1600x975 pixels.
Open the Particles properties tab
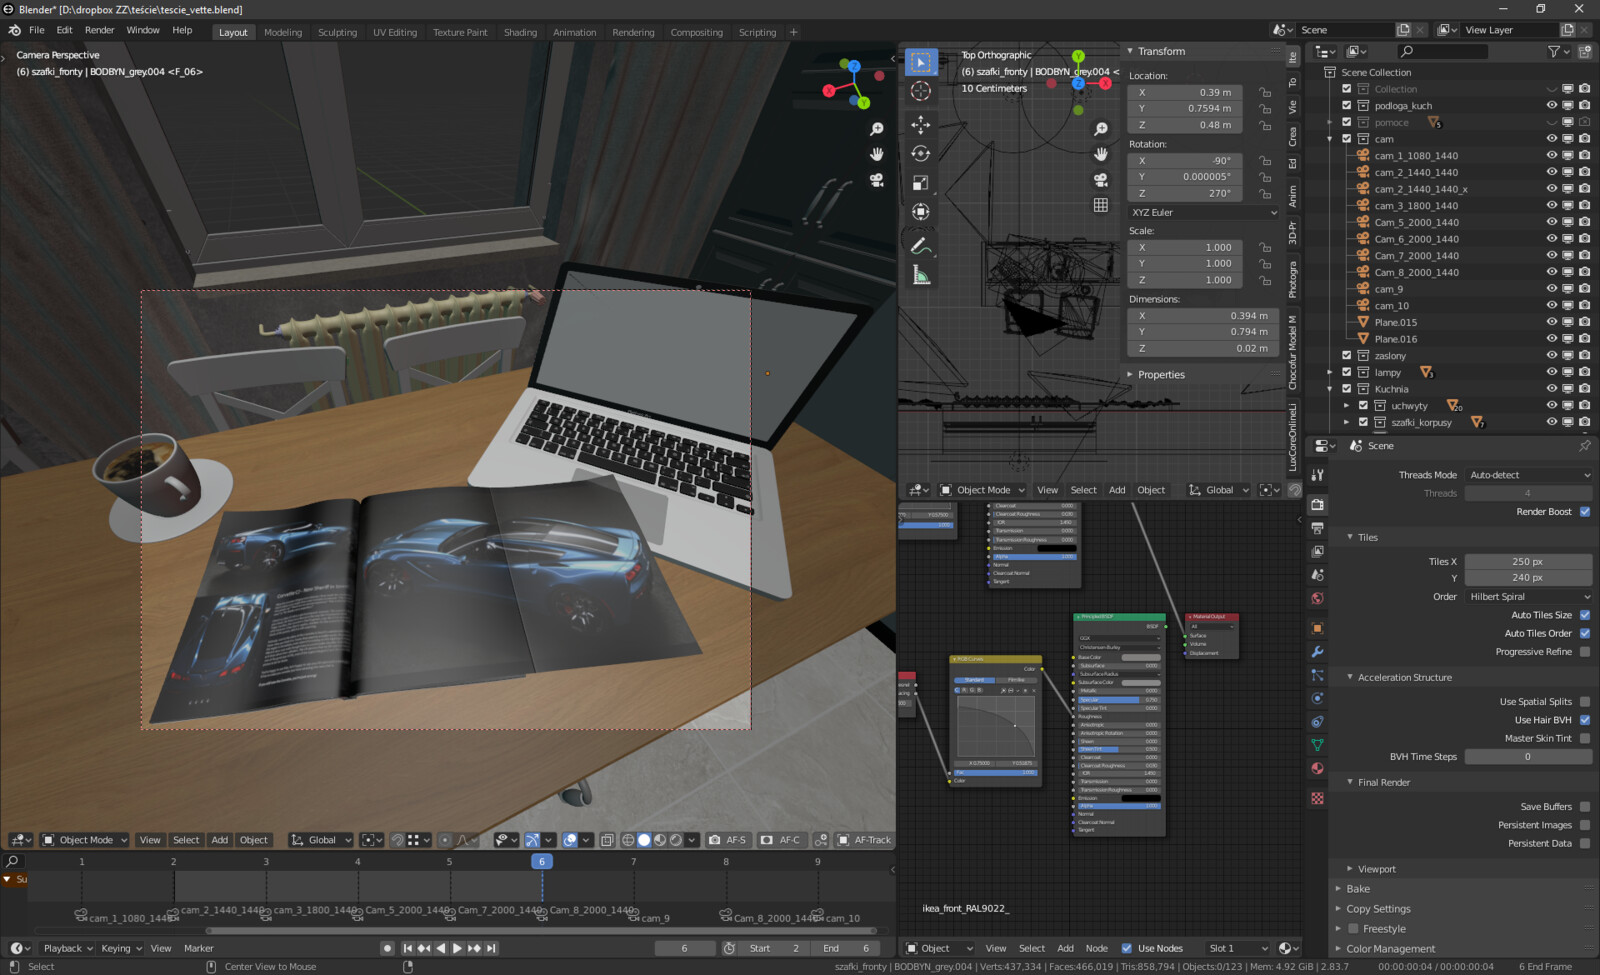pyautogui.click(x=1317, y=675)
